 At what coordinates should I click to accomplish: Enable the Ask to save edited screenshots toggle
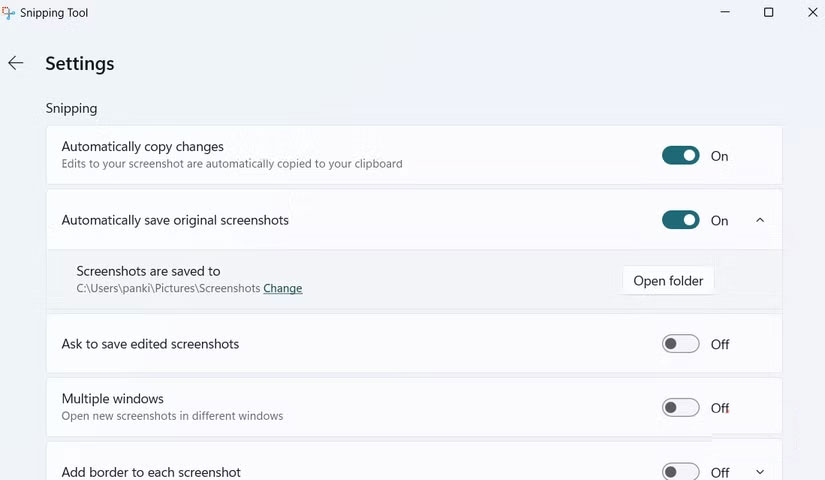(x=680, y=344)
